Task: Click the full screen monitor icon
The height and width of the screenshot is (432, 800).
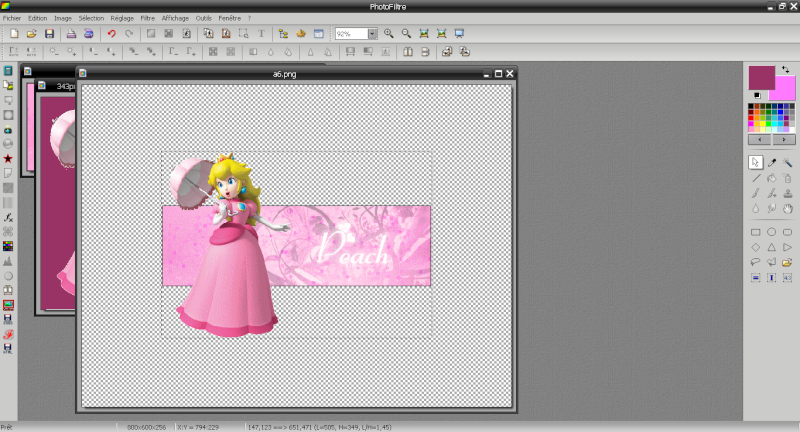Action: 459,34
